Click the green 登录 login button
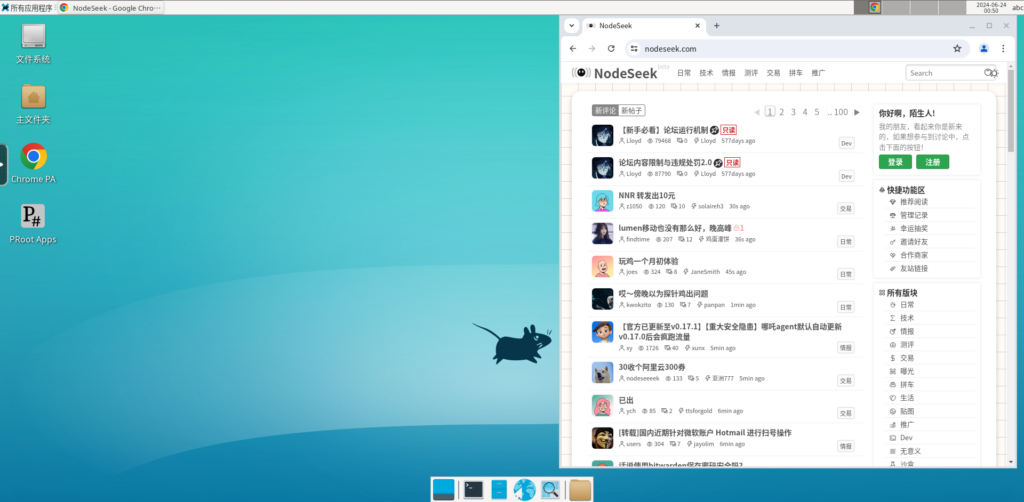 [x=895, y=162]
